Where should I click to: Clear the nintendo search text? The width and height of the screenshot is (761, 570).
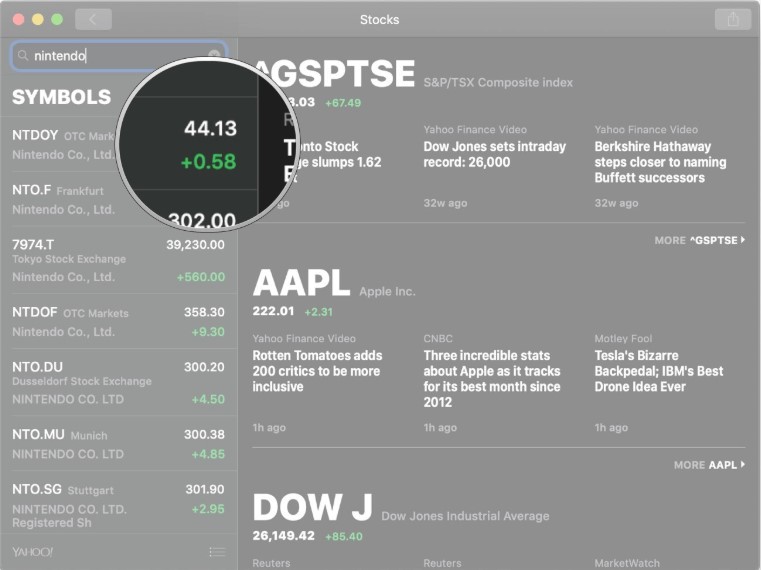click(x=214, y=55)
